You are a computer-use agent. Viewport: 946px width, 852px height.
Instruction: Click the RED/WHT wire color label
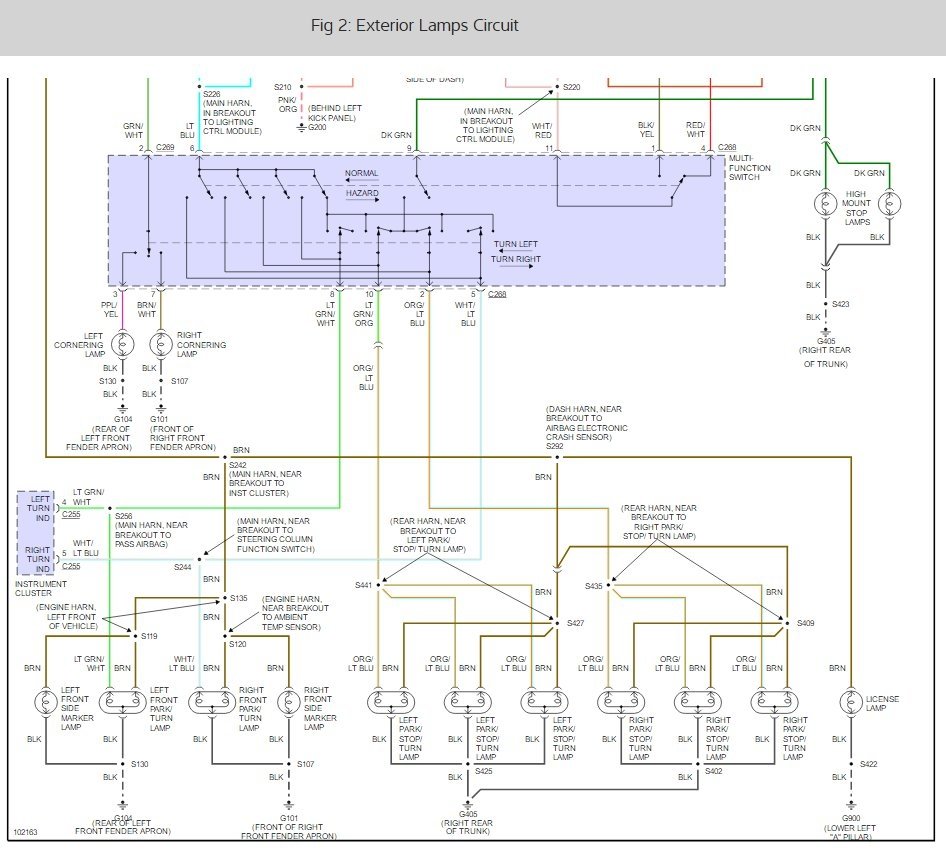(695, 130)
